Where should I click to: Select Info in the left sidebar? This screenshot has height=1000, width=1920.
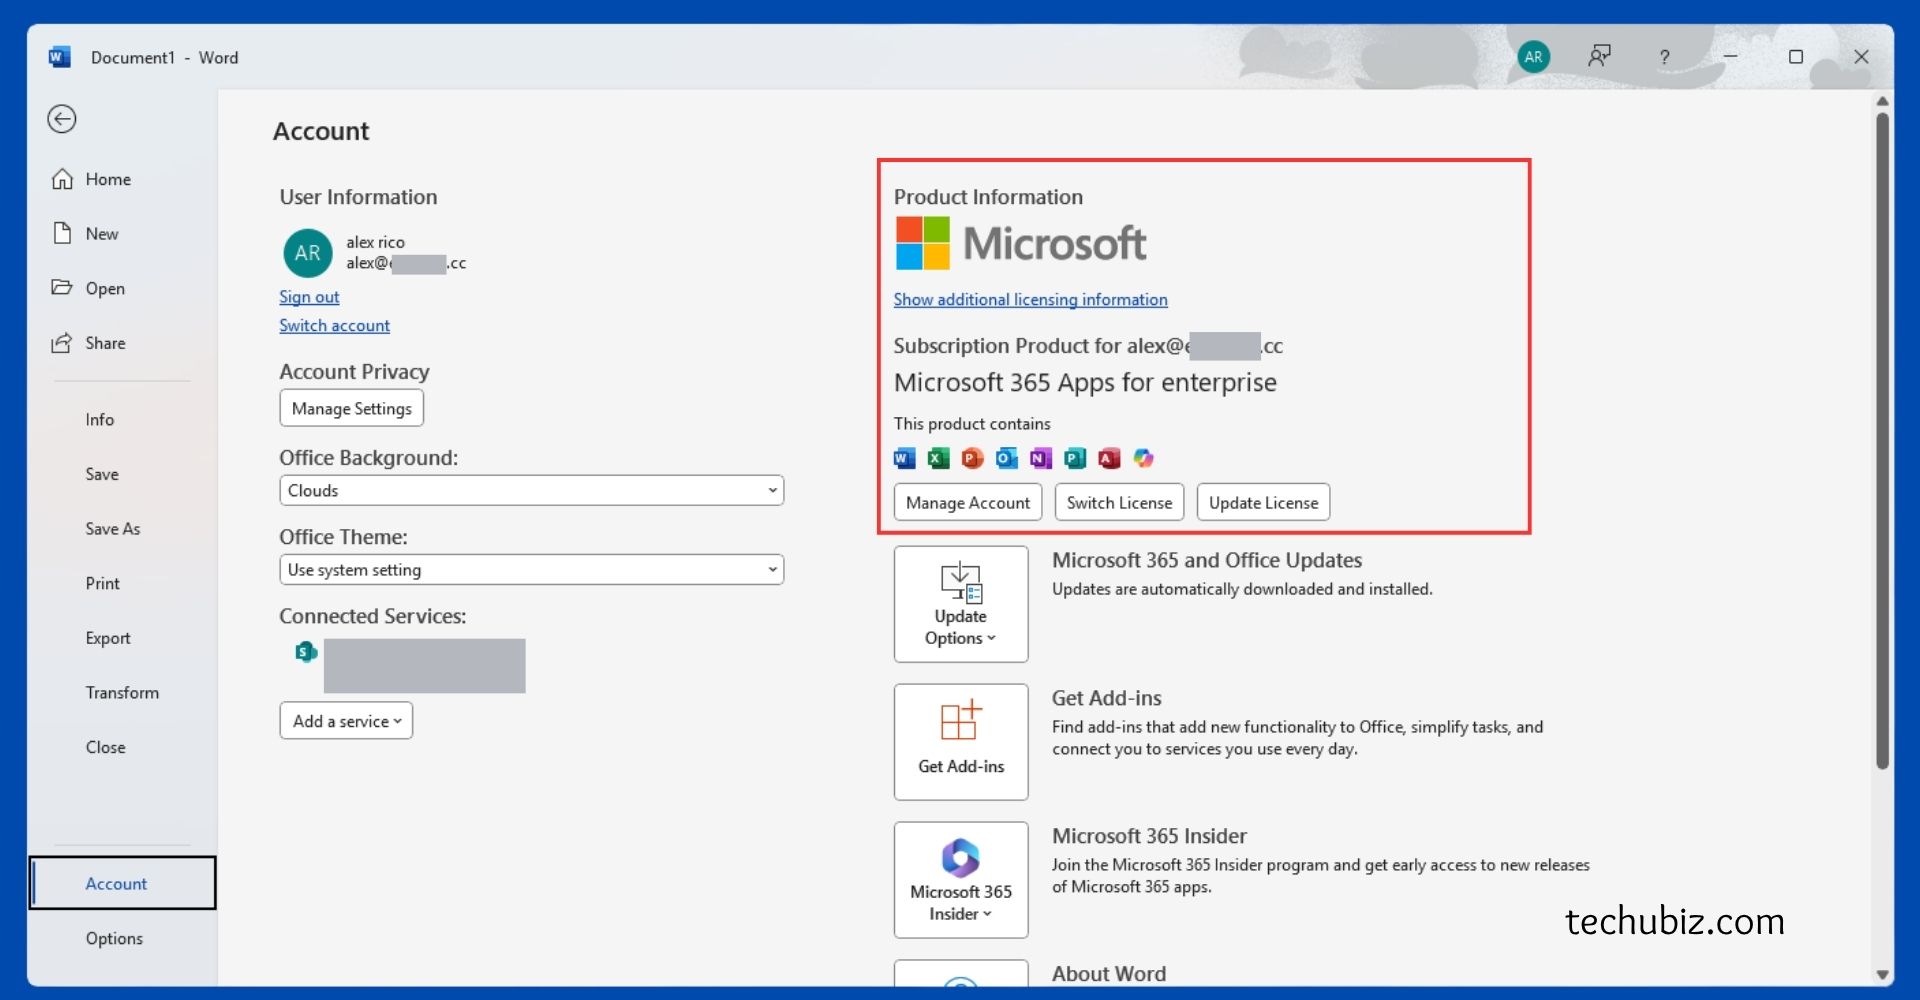click(100, 420)
